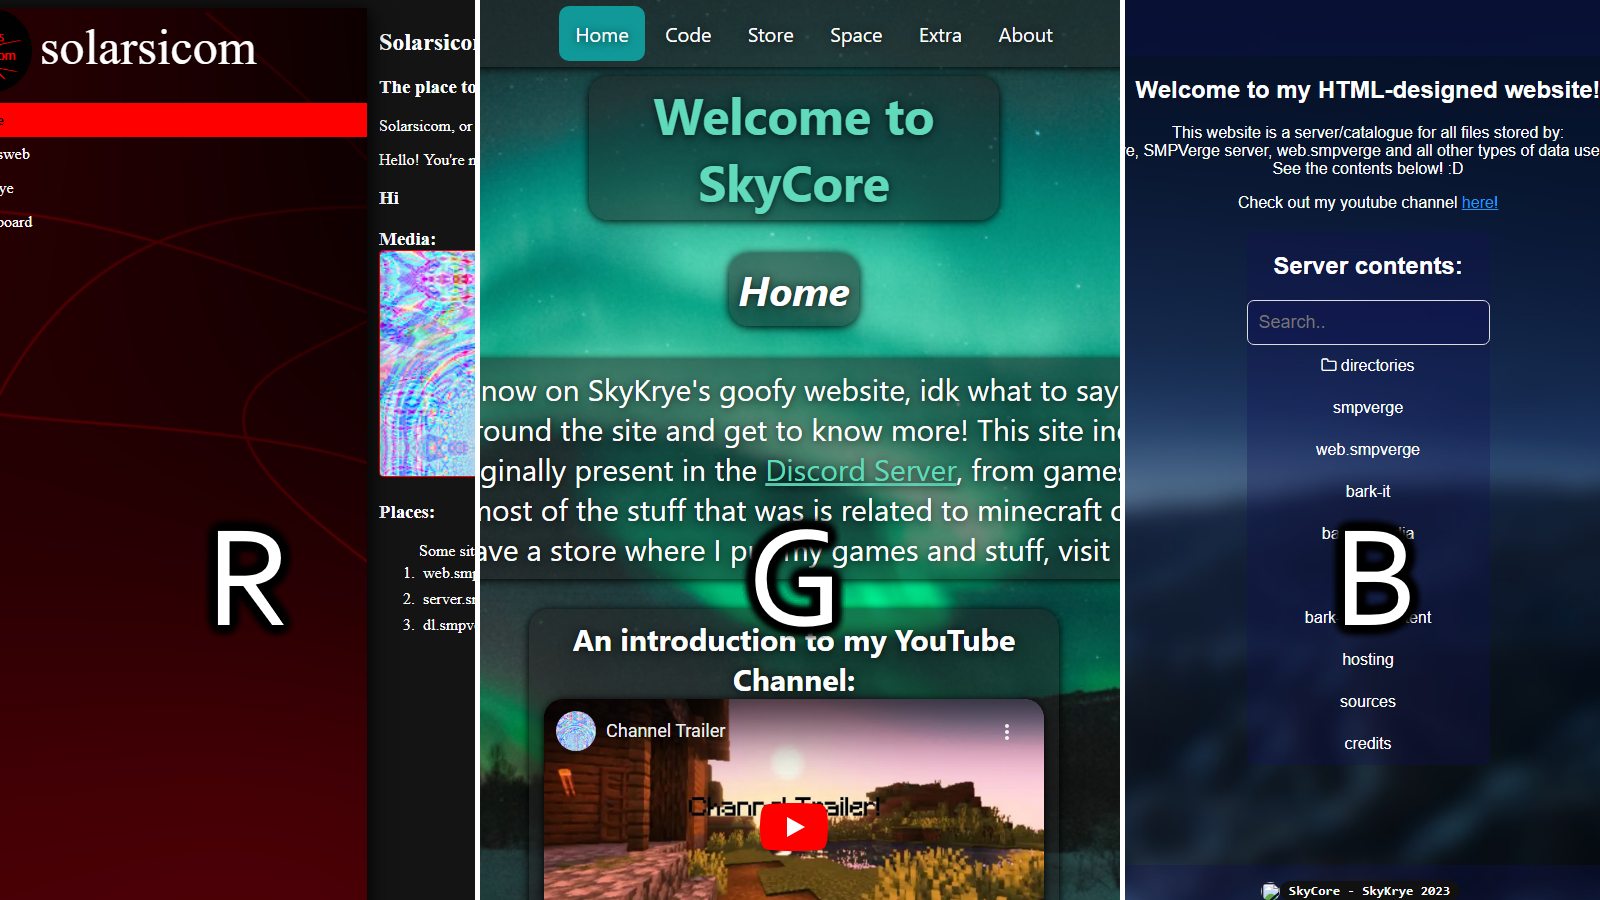
Task: Click the solarsicom site title
Action: [148, 48]
